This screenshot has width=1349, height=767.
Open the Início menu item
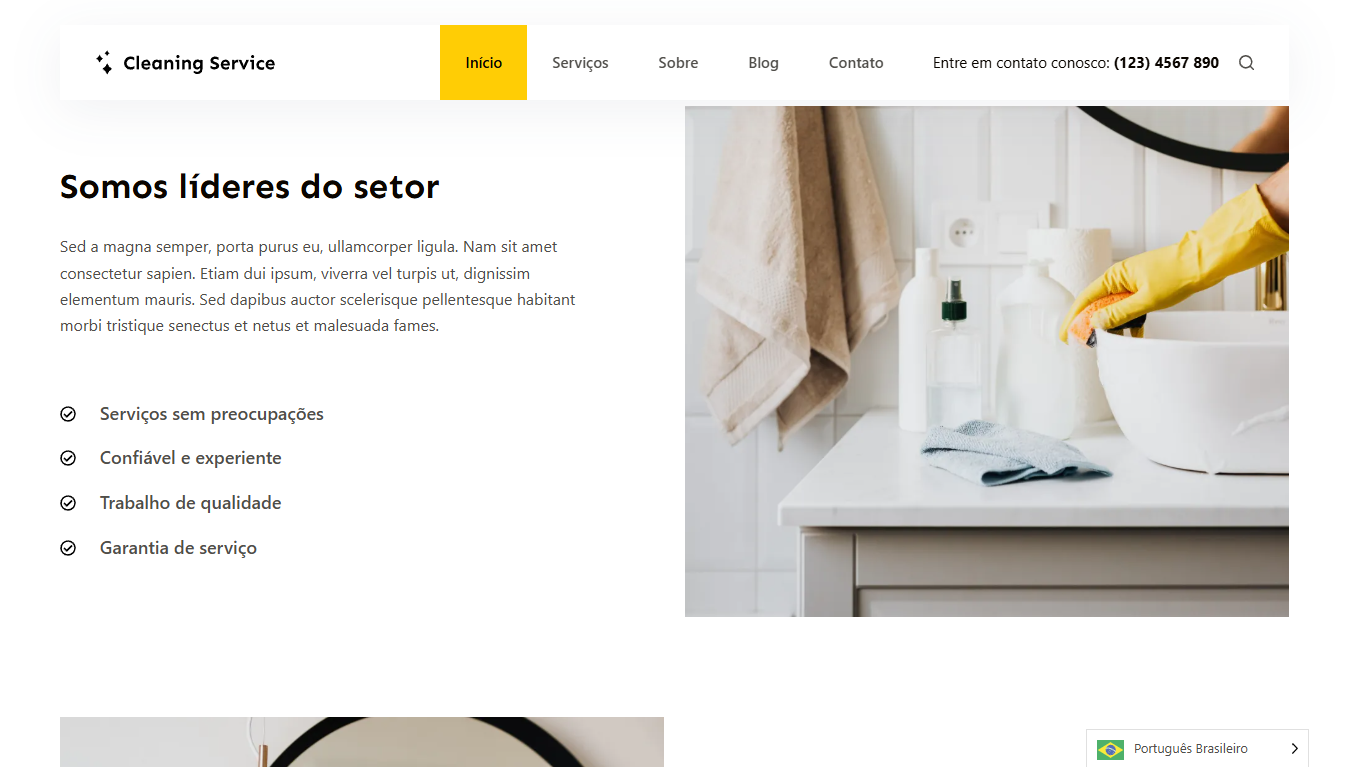[x=483, y=63]
